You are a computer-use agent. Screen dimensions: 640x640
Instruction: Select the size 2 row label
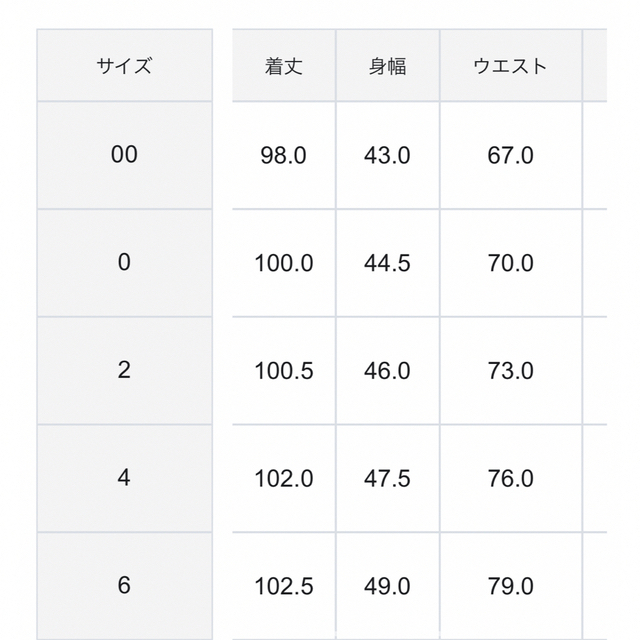pyautogui.click(x=124, y=370)
